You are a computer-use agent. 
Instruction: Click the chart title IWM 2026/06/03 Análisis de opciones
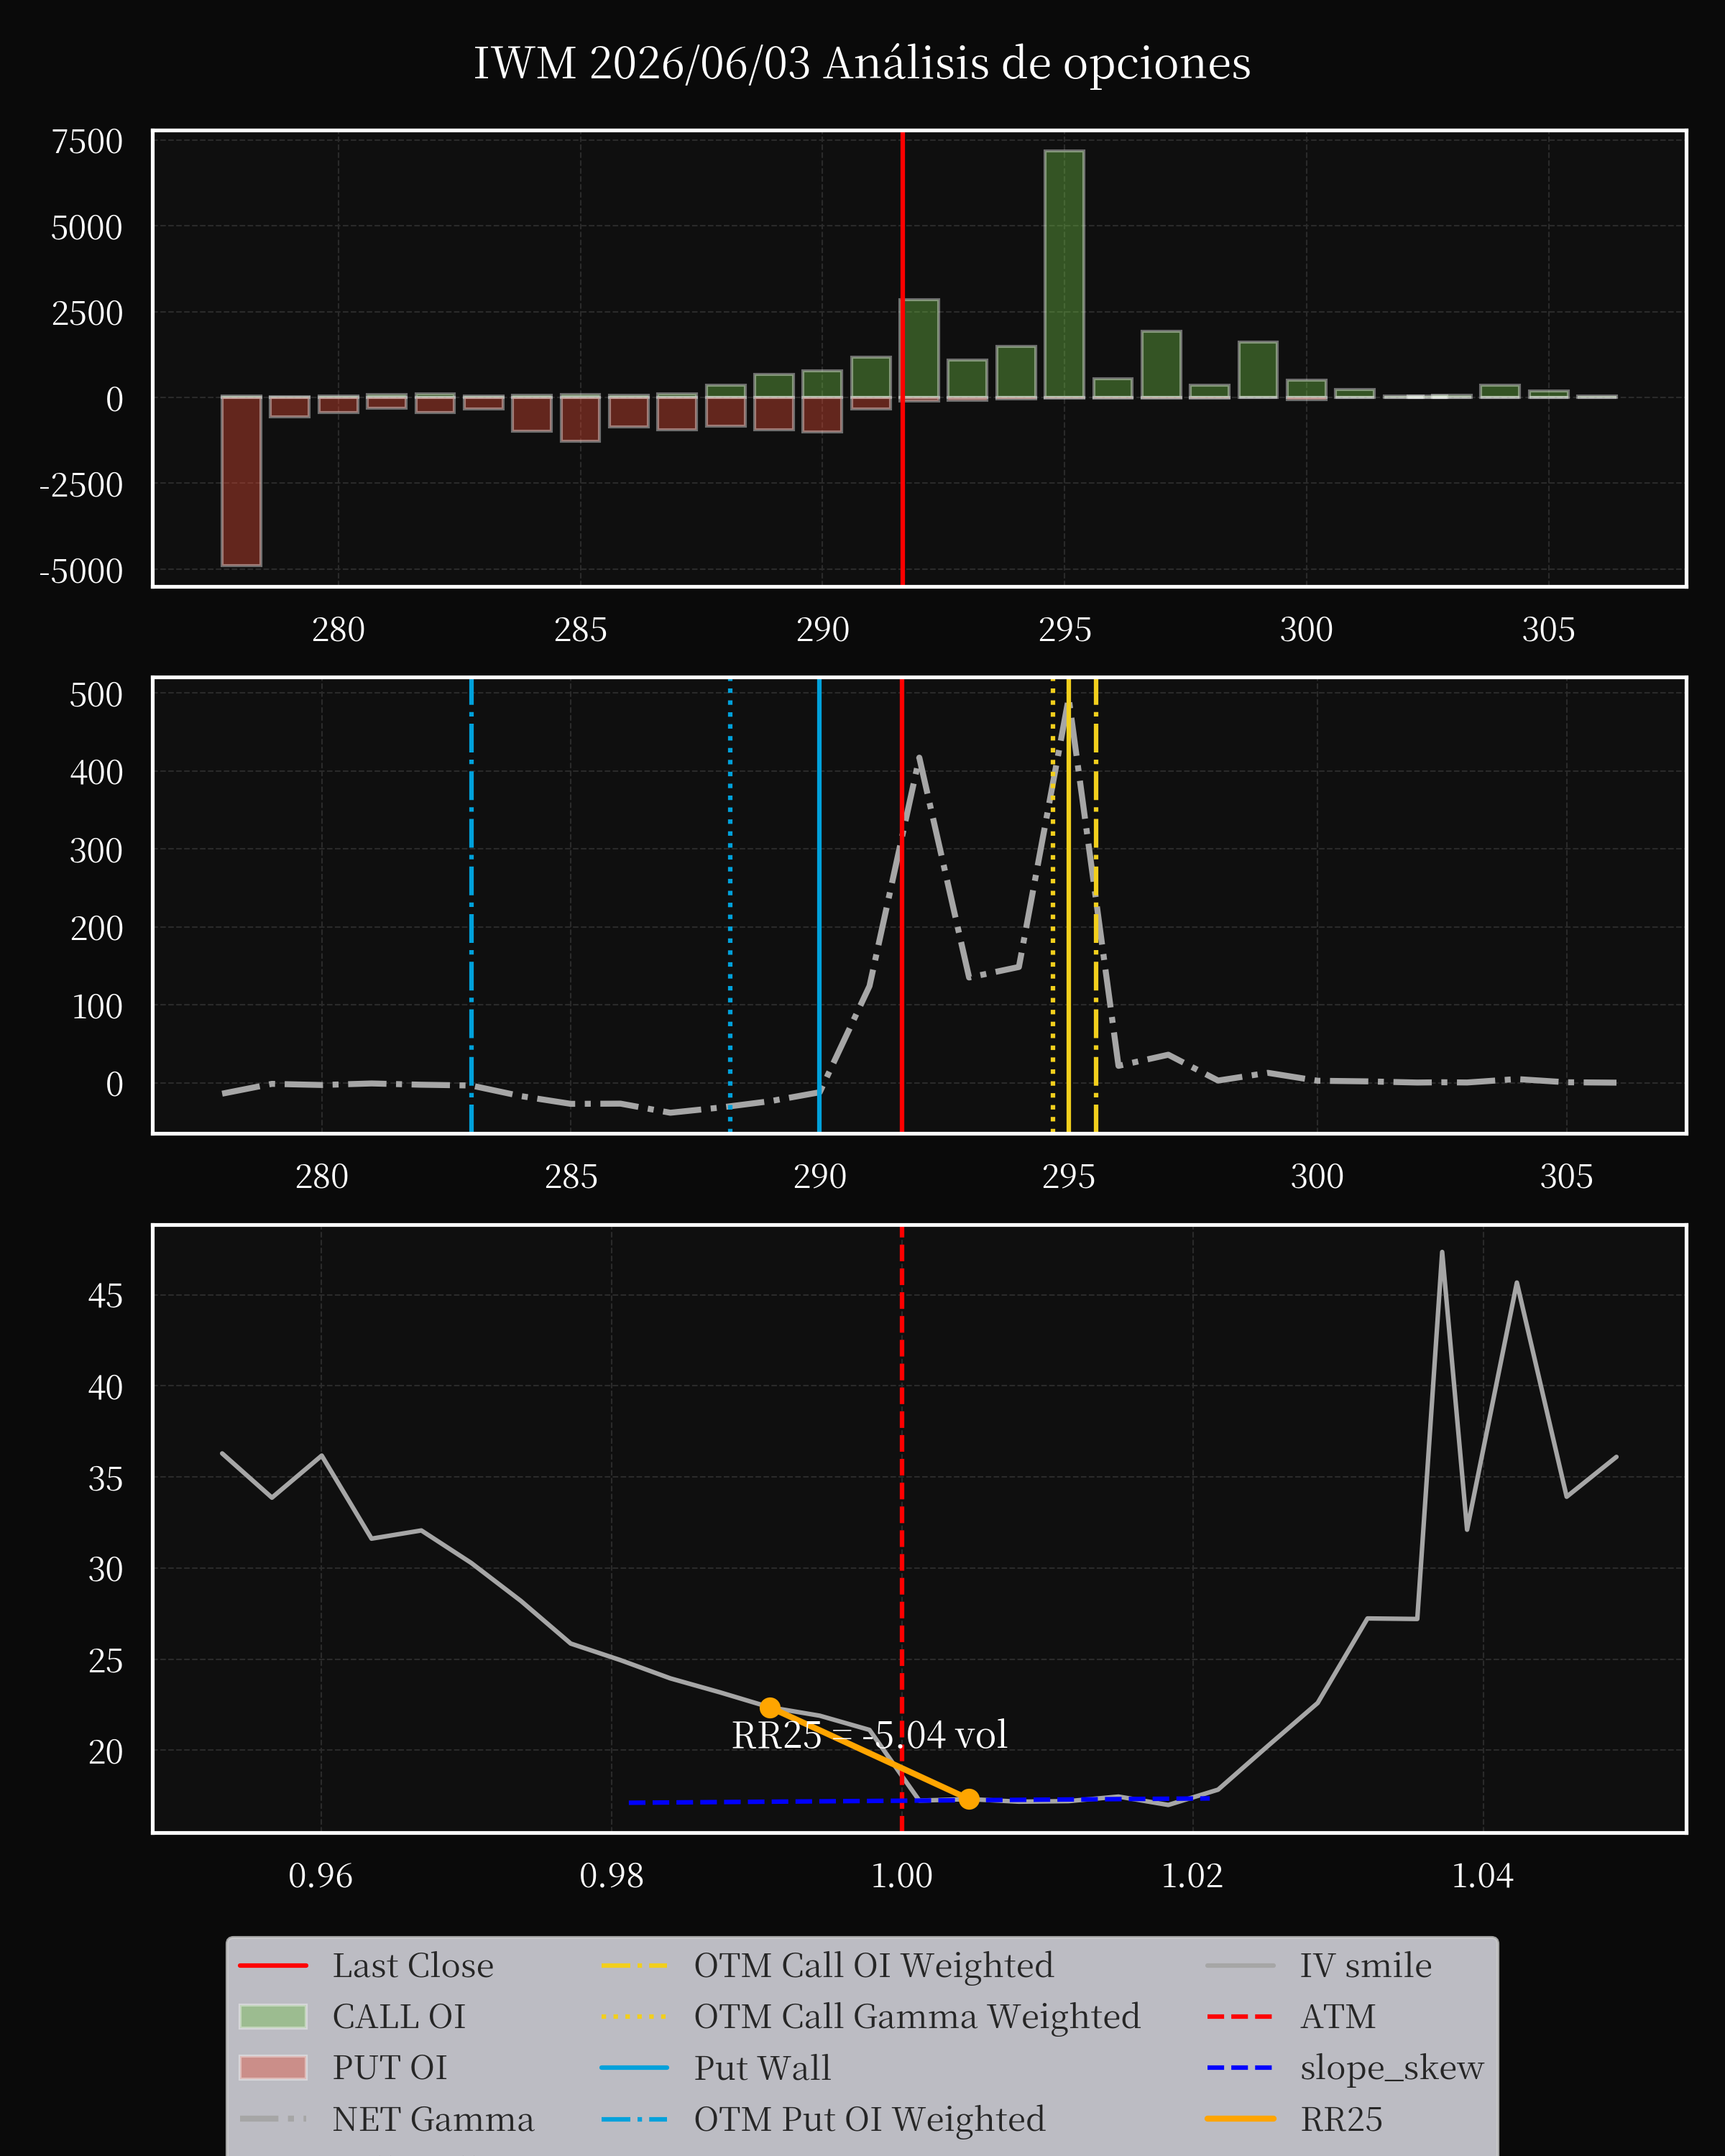(862, 63)
